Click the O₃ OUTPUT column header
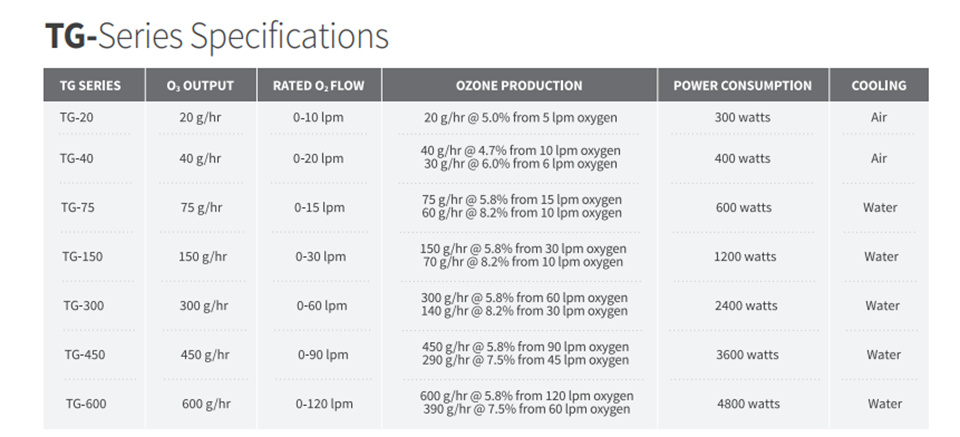 pos(200,86)
